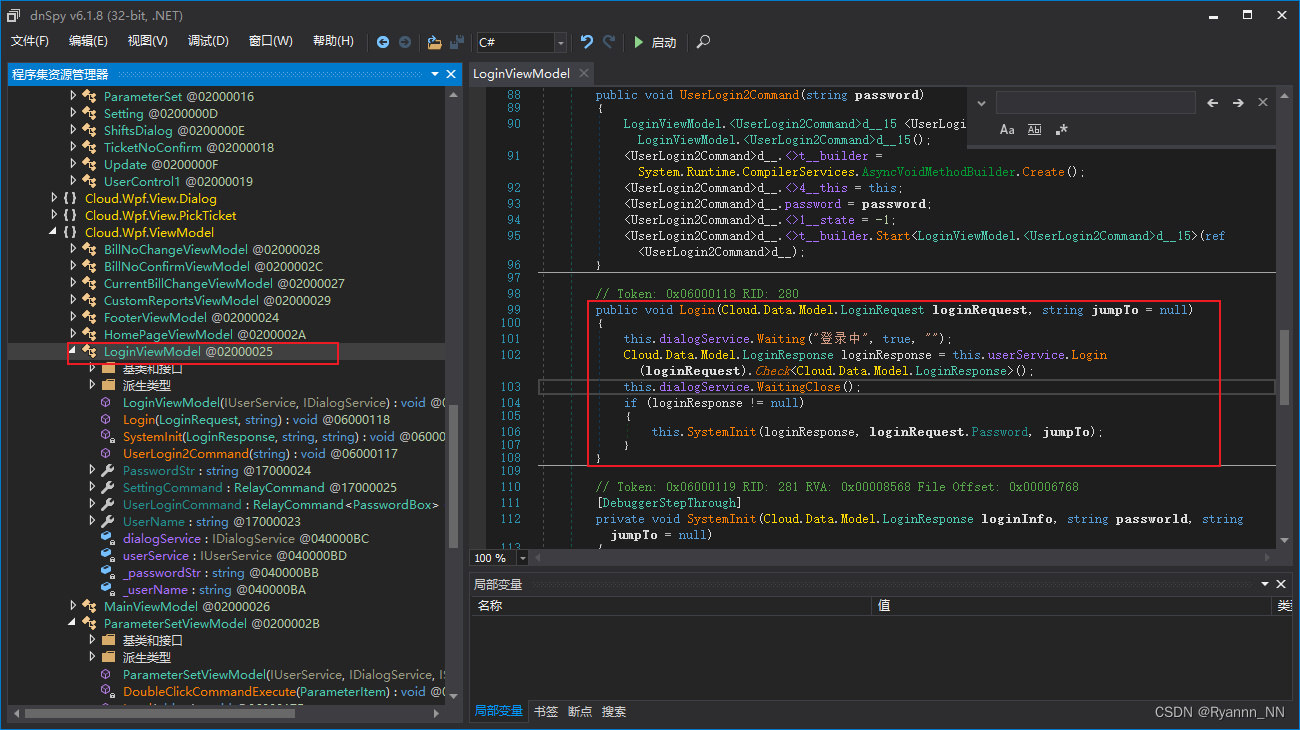Close the 程序集资源管理器 panel
This screenshot has height=730, width=1300.
(x=453, y=74)
